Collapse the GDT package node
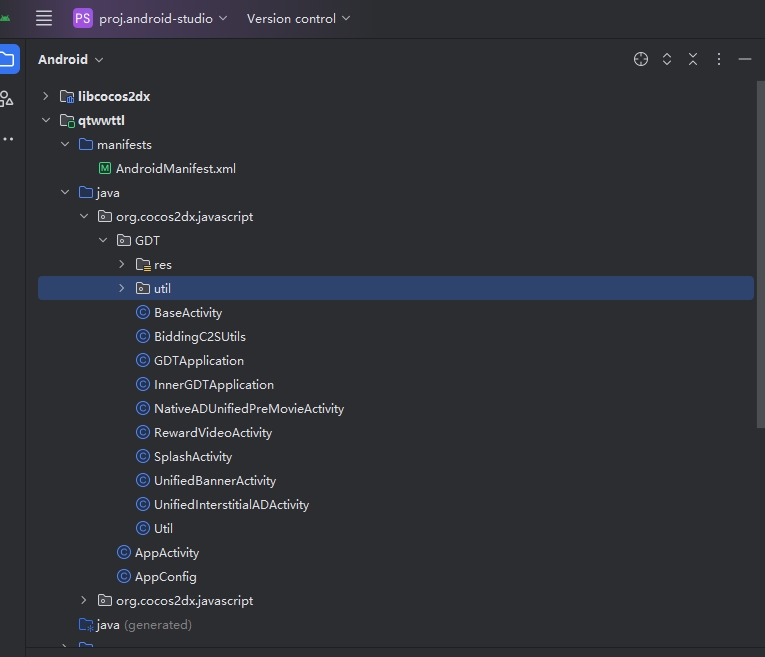Image resolution: width=765 pixels, height=657 pixels. click(103, 241)
